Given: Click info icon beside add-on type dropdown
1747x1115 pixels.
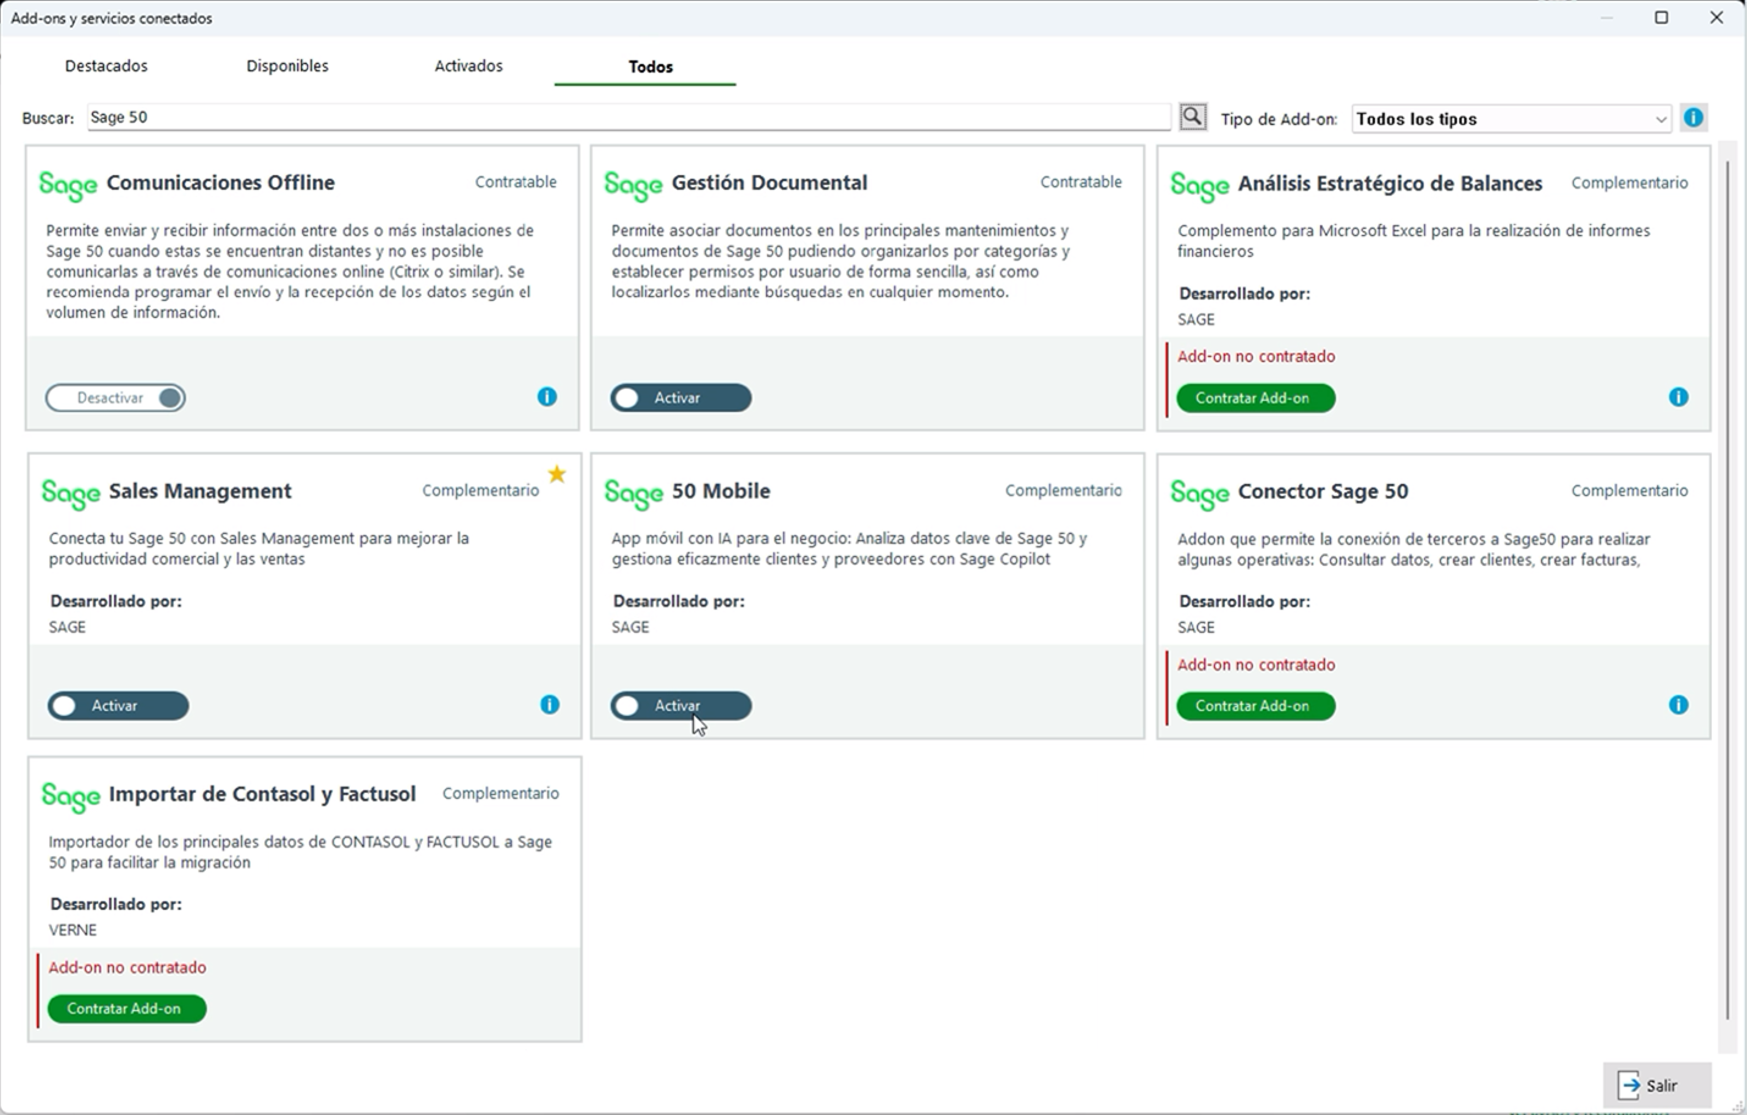Looking at the screenshot, I should (x=1692, y=118).
